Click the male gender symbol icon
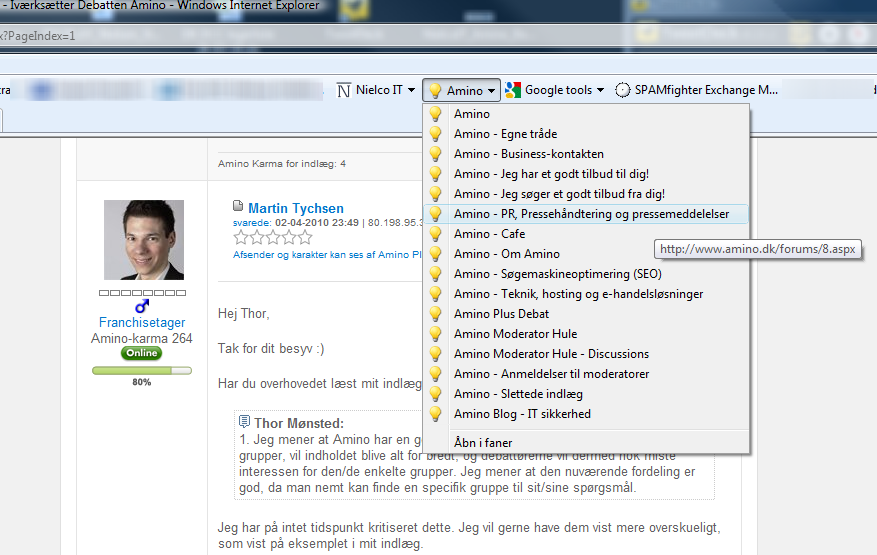Image resolution: width=877 pixels, height=555 pixels. 142,306
